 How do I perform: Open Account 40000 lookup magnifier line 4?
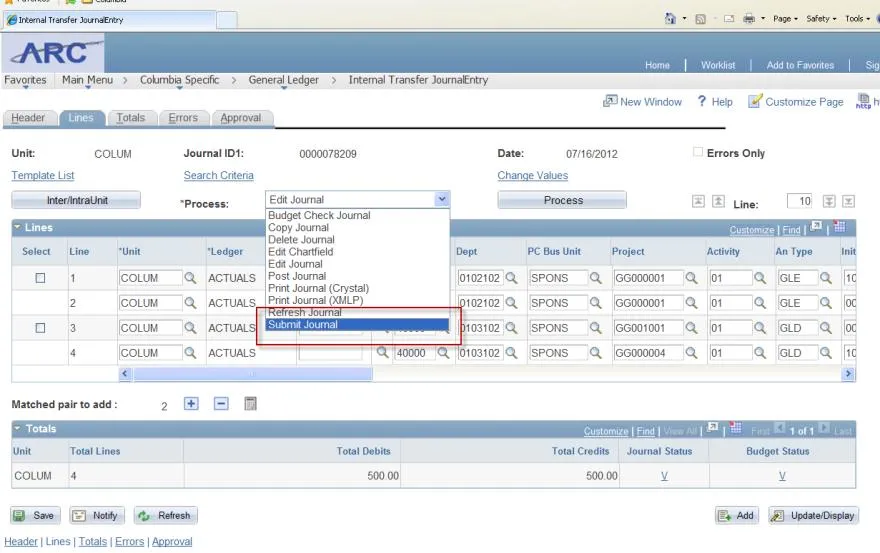point(443,353)
